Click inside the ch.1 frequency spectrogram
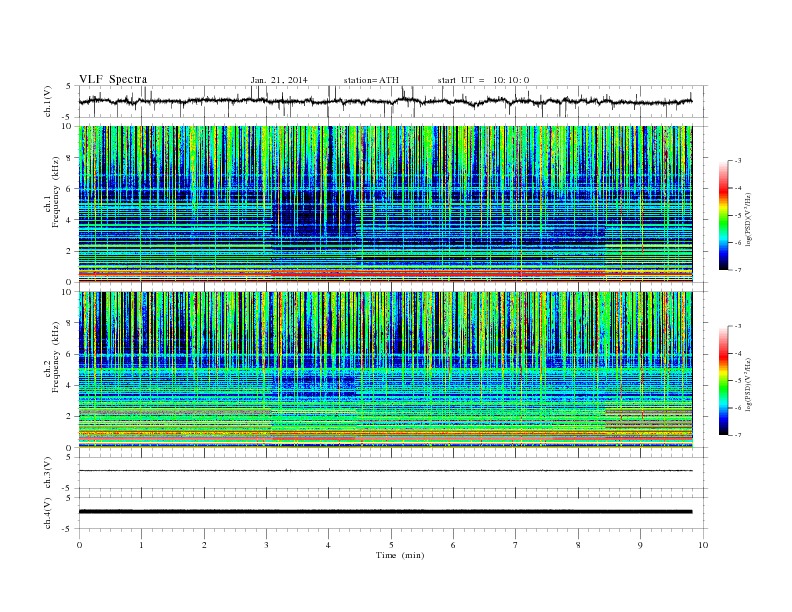 (385, 204)
